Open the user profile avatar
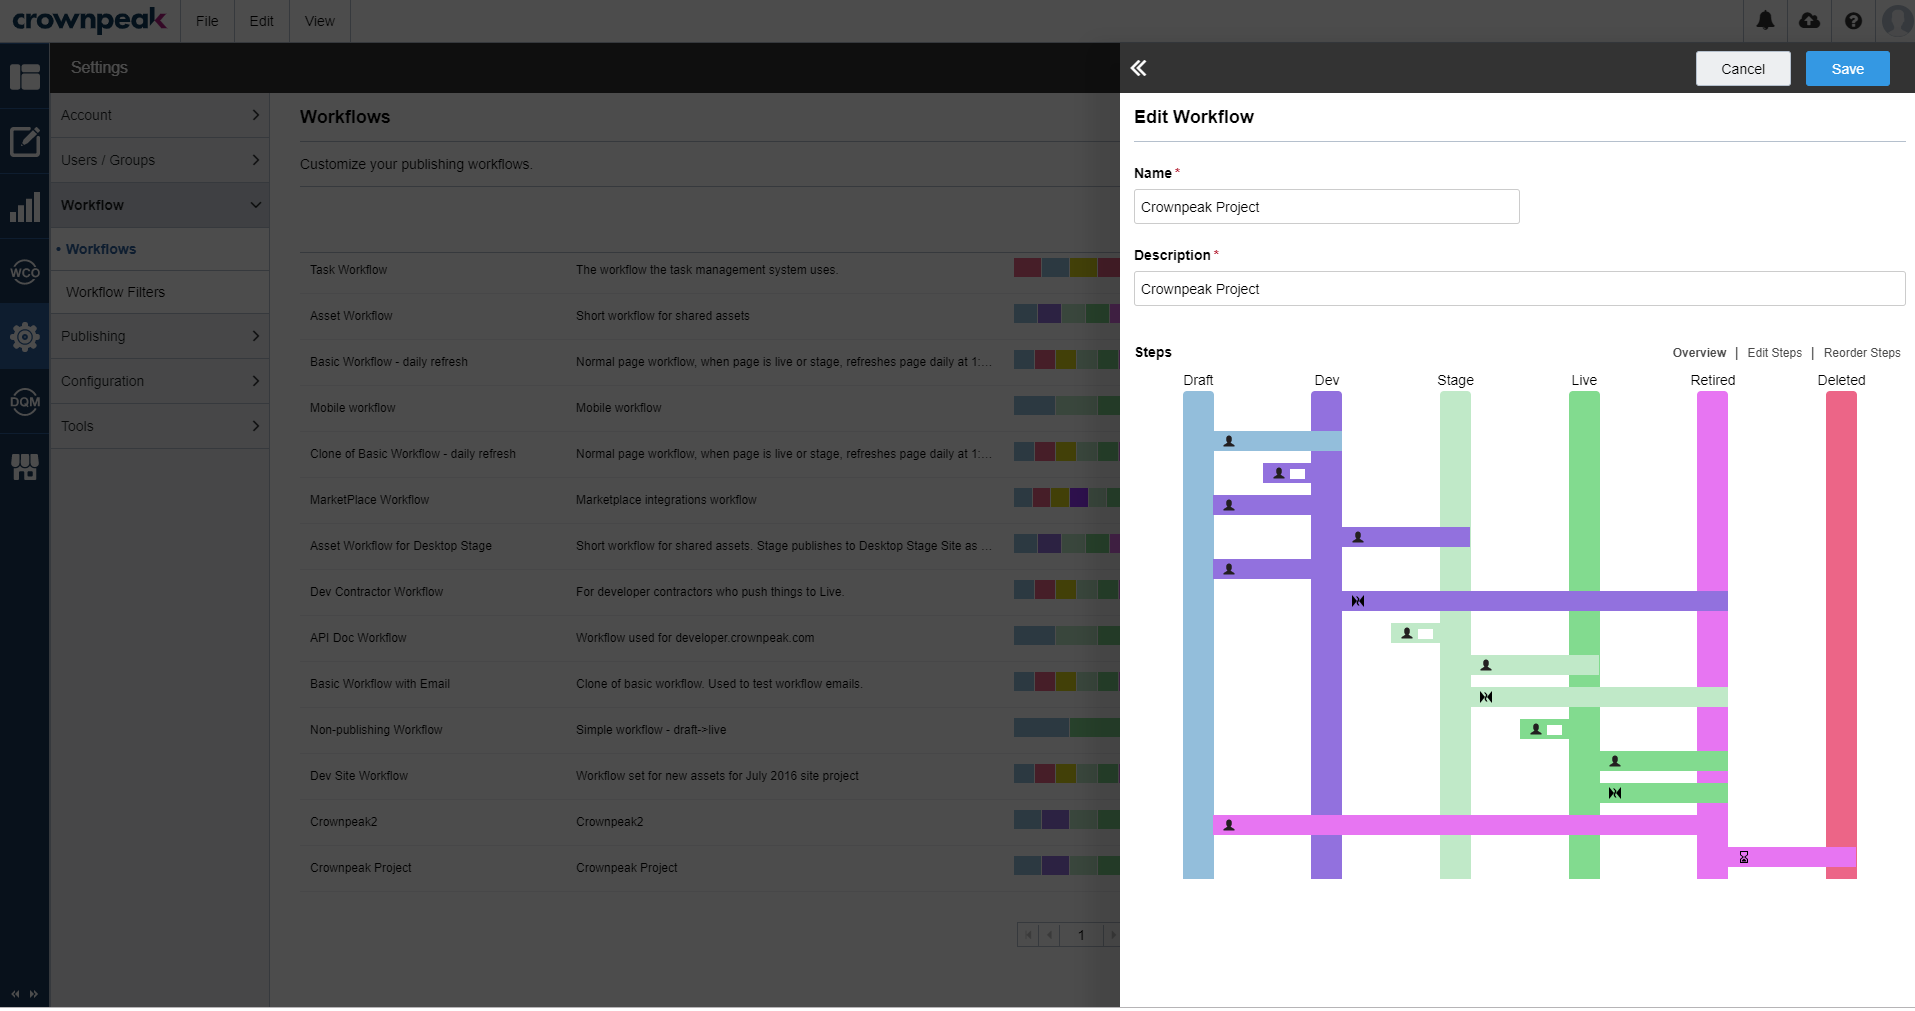Image resolution: width=1915 pixels, height=1011 pixels. coord(1897,20)
